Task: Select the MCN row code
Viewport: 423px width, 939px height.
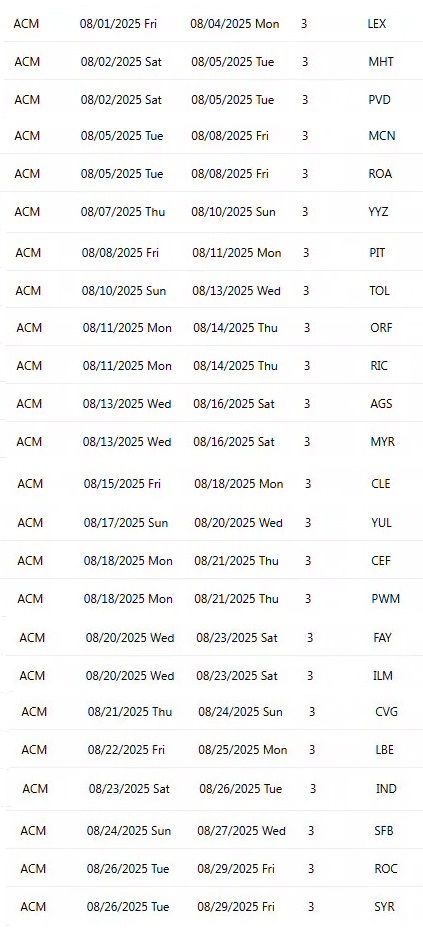Action: point(382,136)
